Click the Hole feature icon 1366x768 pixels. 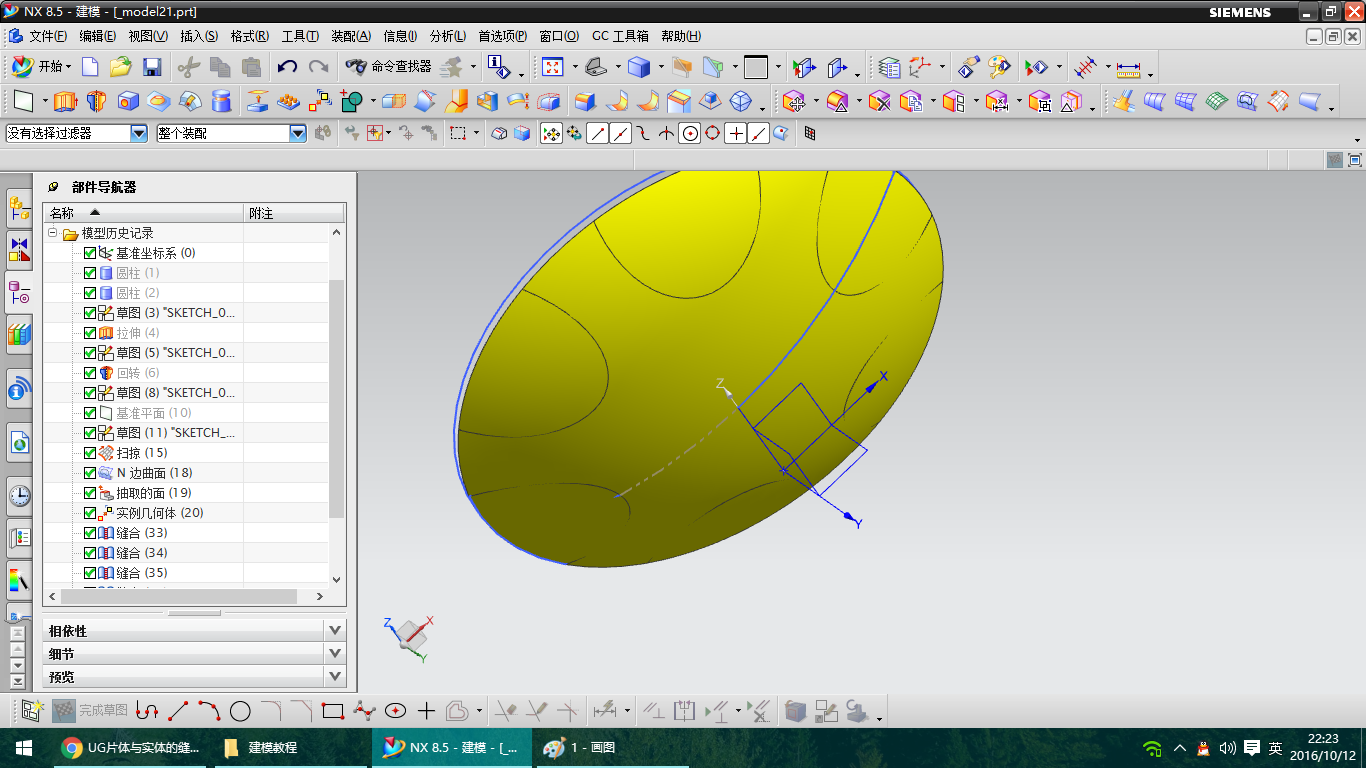click(128, 101)
